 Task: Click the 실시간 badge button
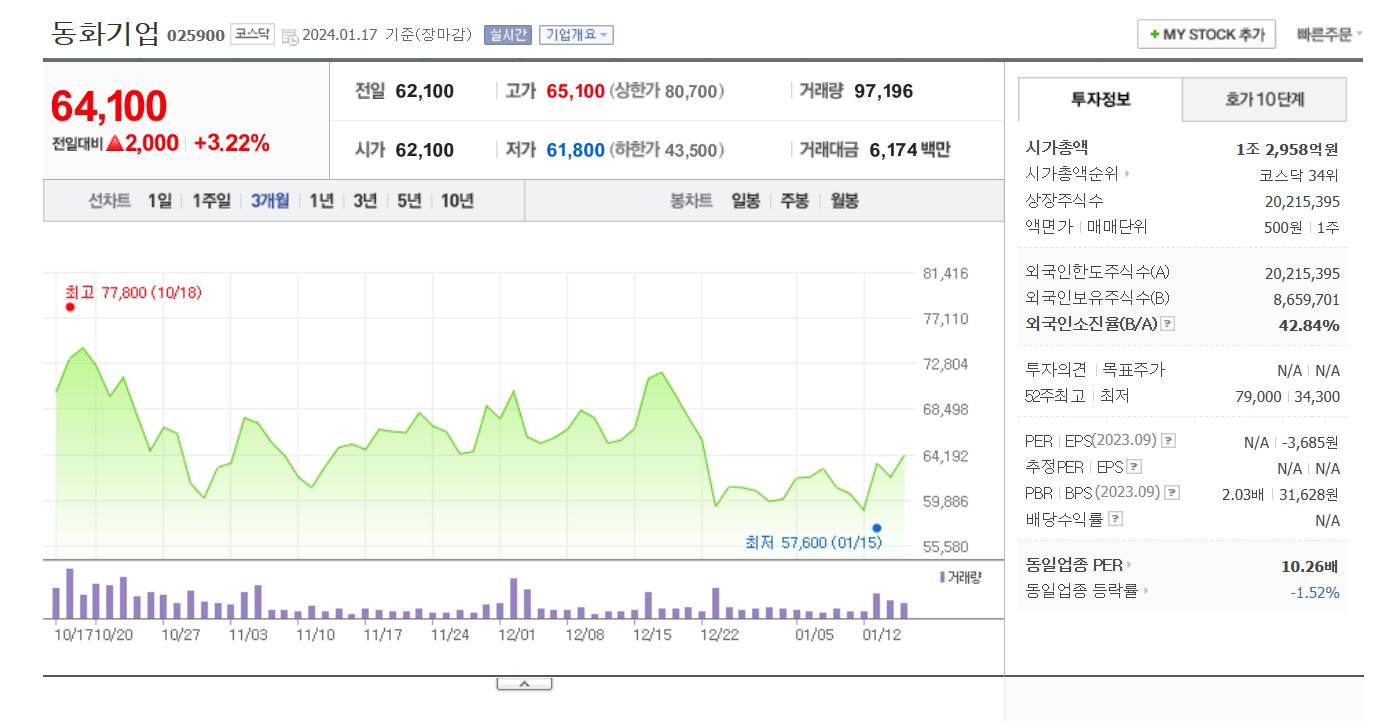coord(507,35)
